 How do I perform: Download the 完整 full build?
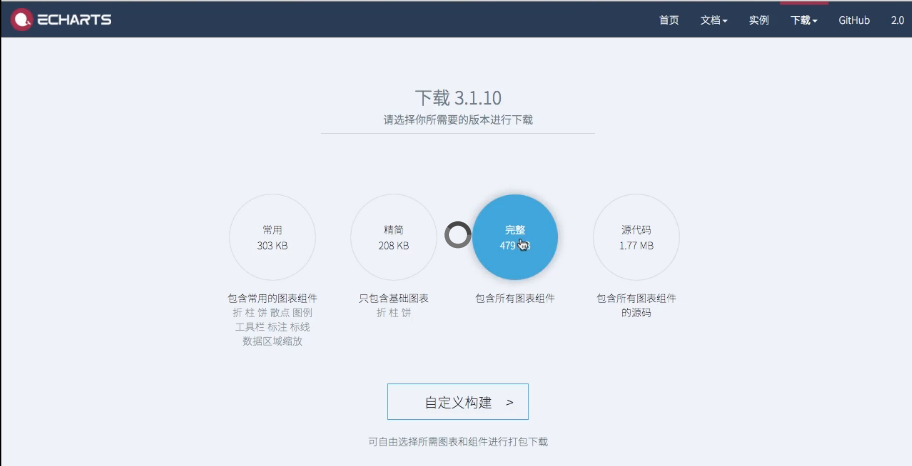click(x=515, y=237)
